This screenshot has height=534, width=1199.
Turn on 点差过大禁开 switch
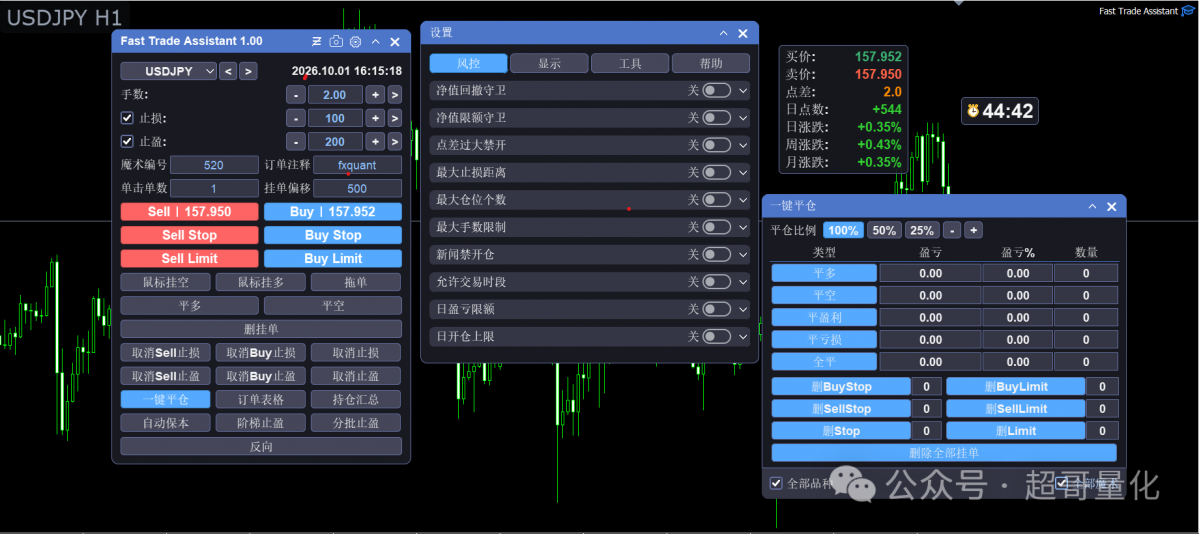click(x=716, y=145)
